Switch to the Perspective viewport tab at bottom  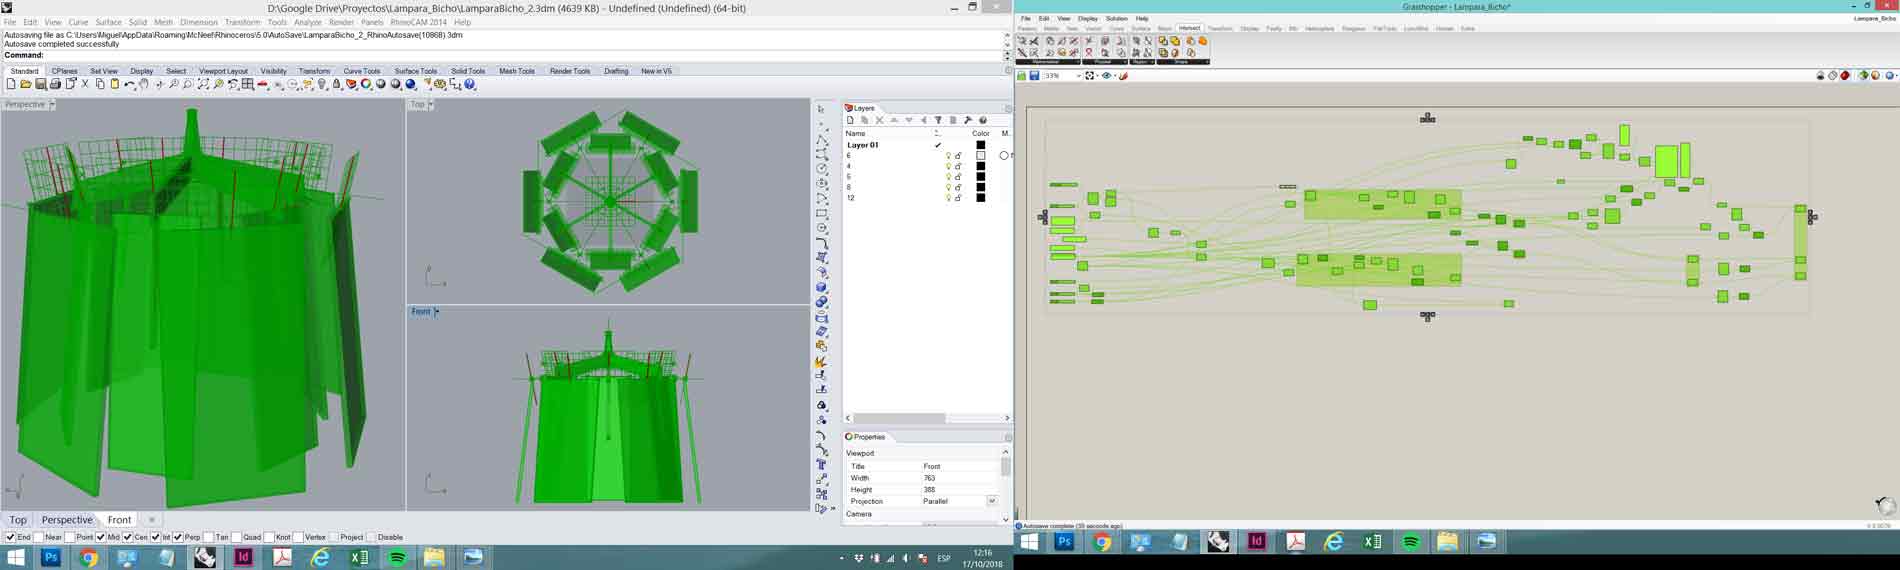[66, 520]
